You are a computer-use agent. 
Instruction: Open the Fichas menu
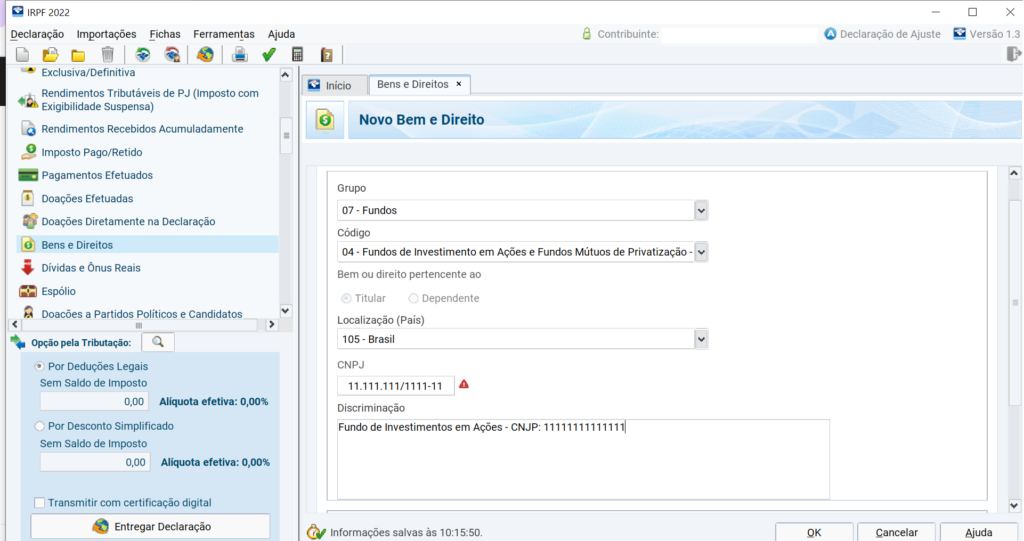point(165,34)
